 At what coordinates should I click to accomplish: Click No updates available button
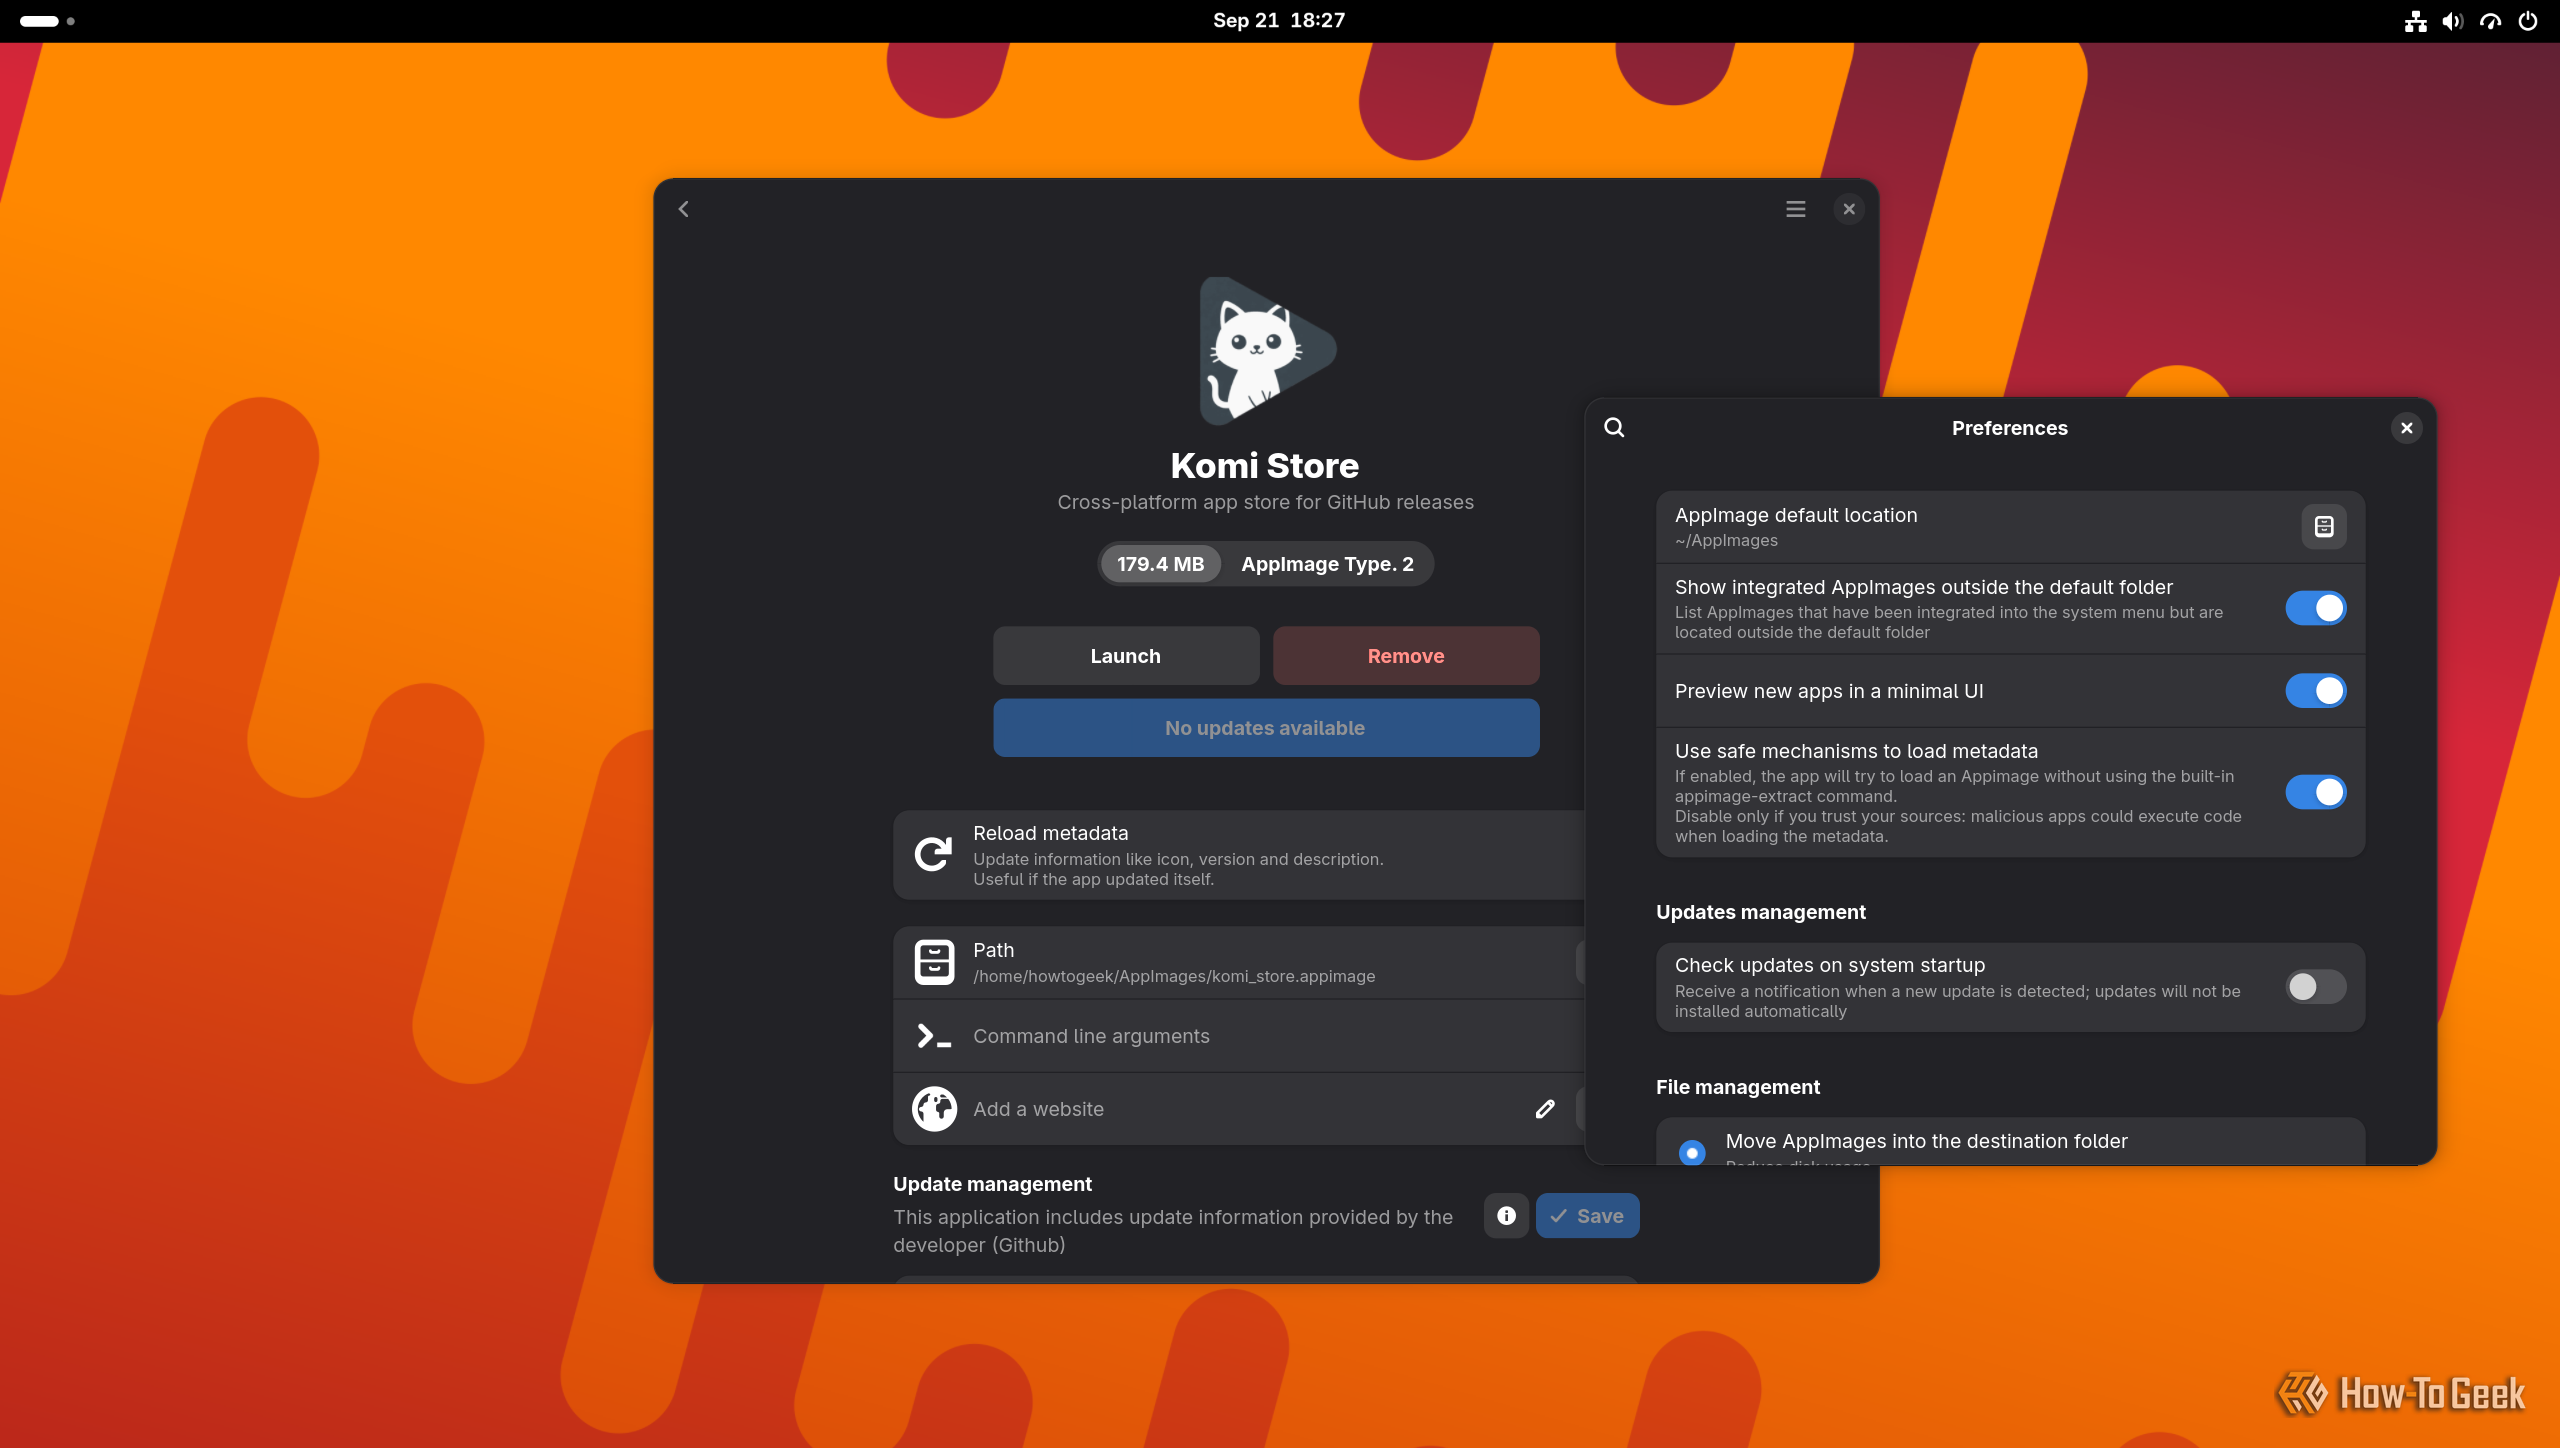[x=1266, y=728]
